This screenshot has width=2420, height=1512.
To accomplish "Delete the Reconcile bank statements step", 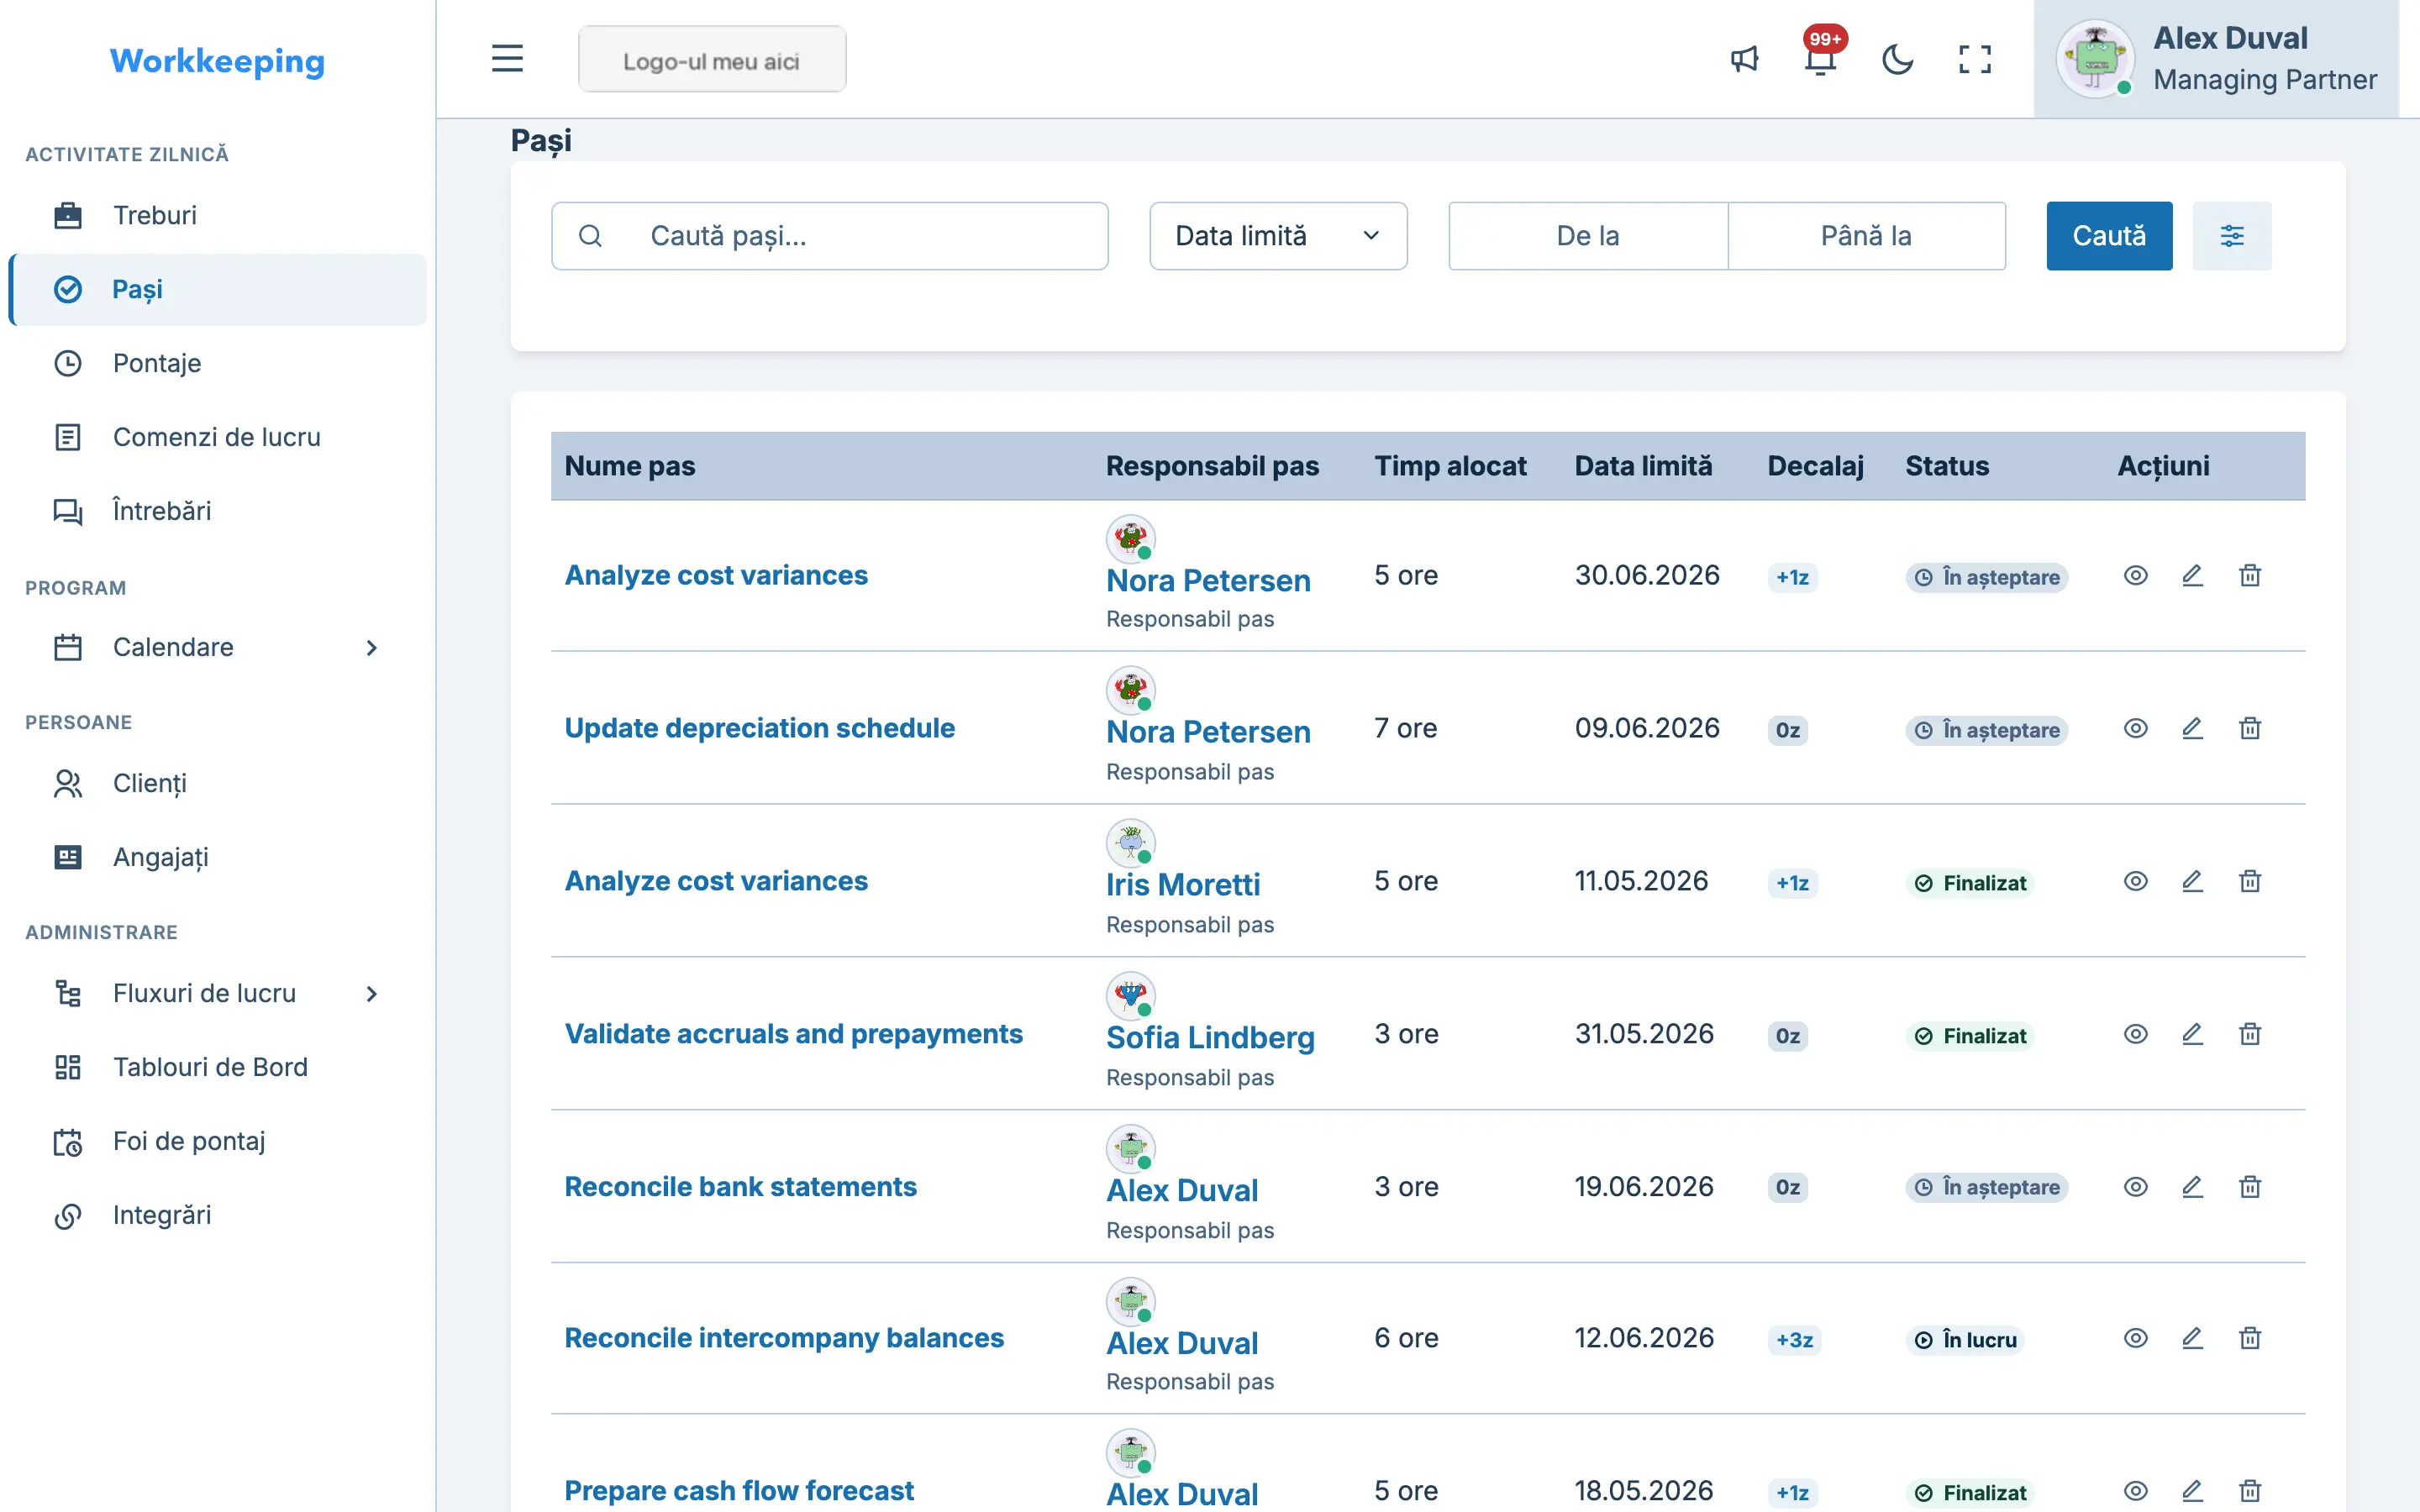I will [x=2249, y=1187].
